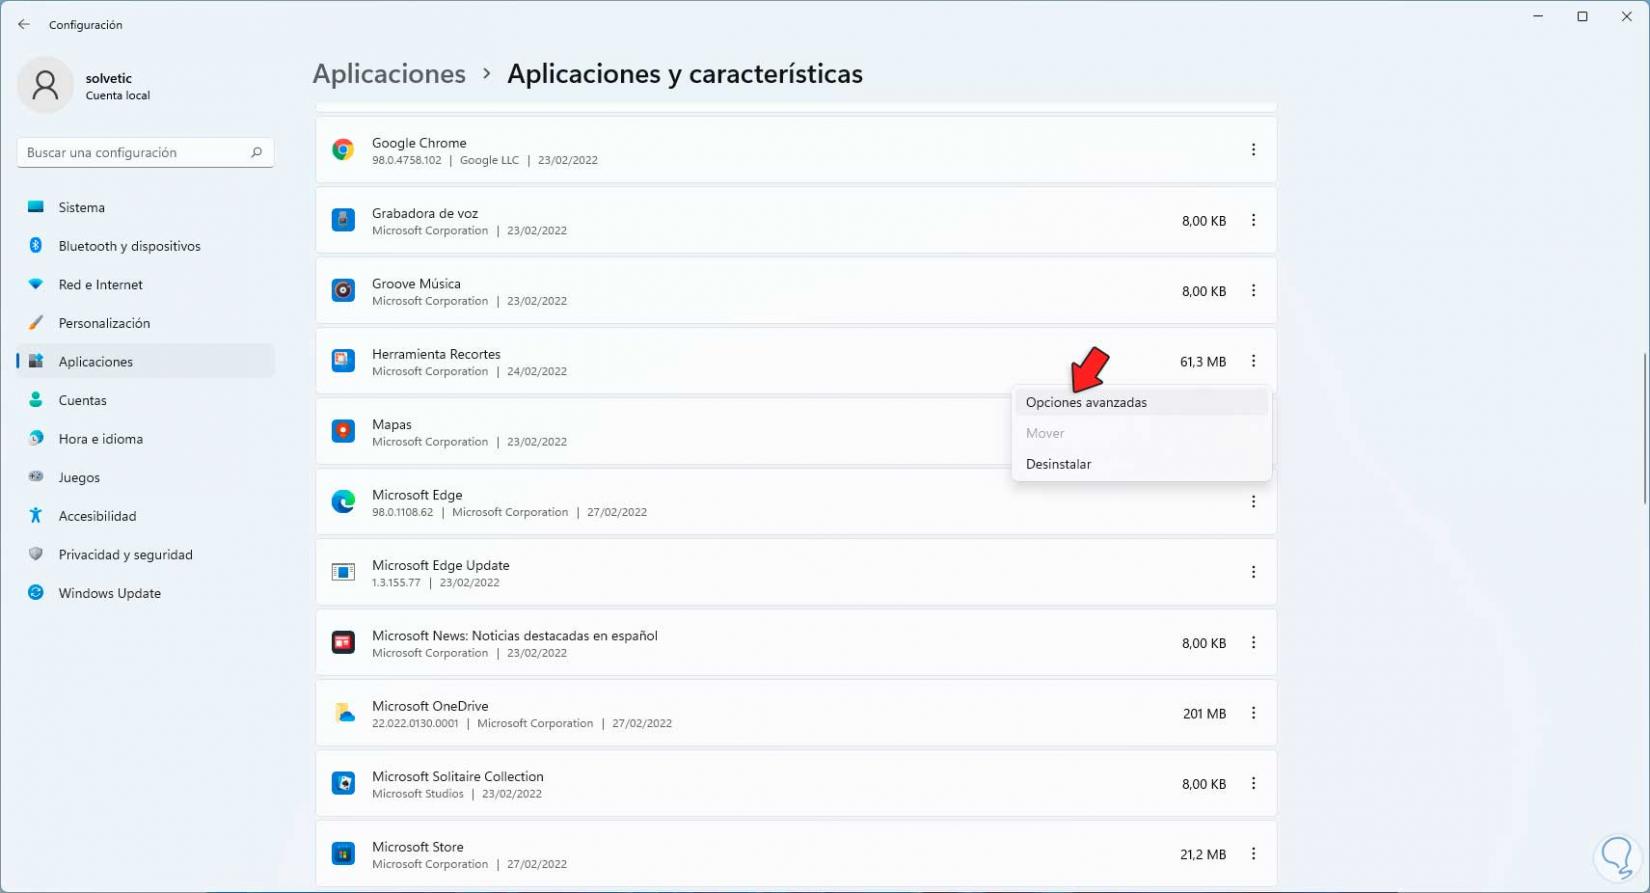
Task: Click the back arrow in Configuración
Action: 24,25
